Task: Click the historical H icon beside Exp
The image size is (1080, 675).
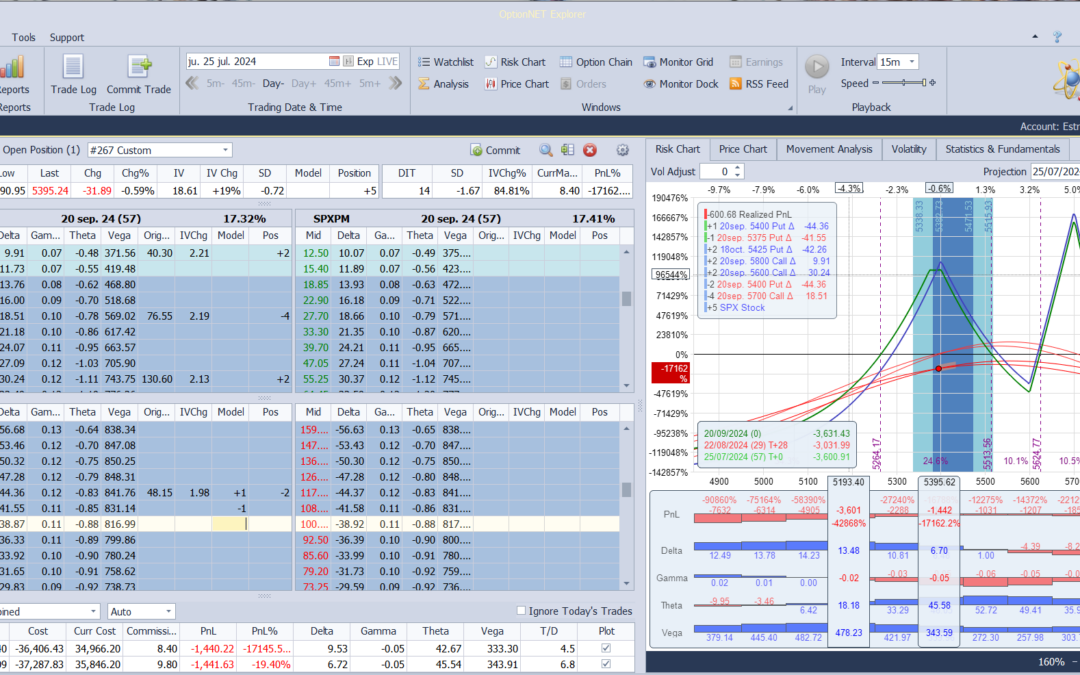Action: [x=348, y=61]
